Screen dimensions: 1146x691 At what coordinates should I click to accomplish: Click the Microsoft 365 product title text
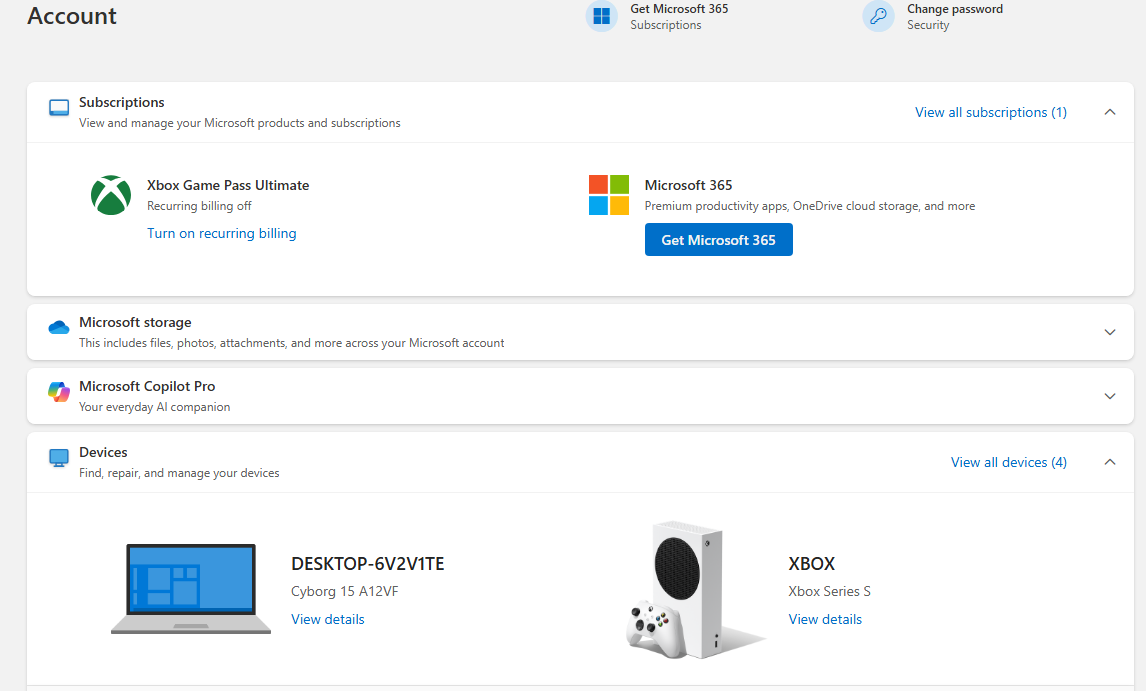point(688,186)
